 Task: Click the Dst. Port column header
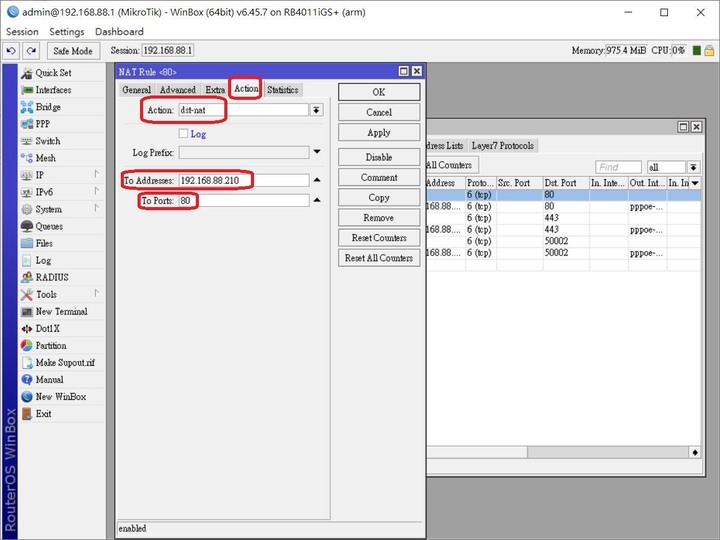point(566,183)
